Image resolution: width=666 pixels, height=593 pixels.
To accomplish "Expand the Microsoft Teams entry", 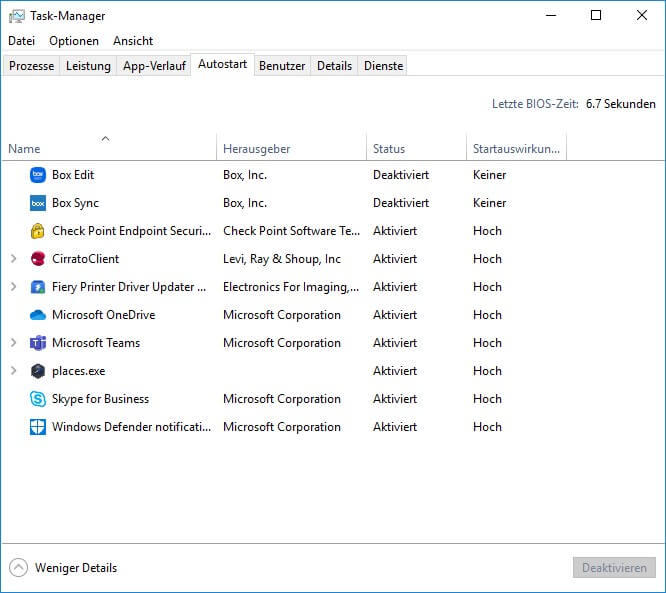I will coord(14,343).
